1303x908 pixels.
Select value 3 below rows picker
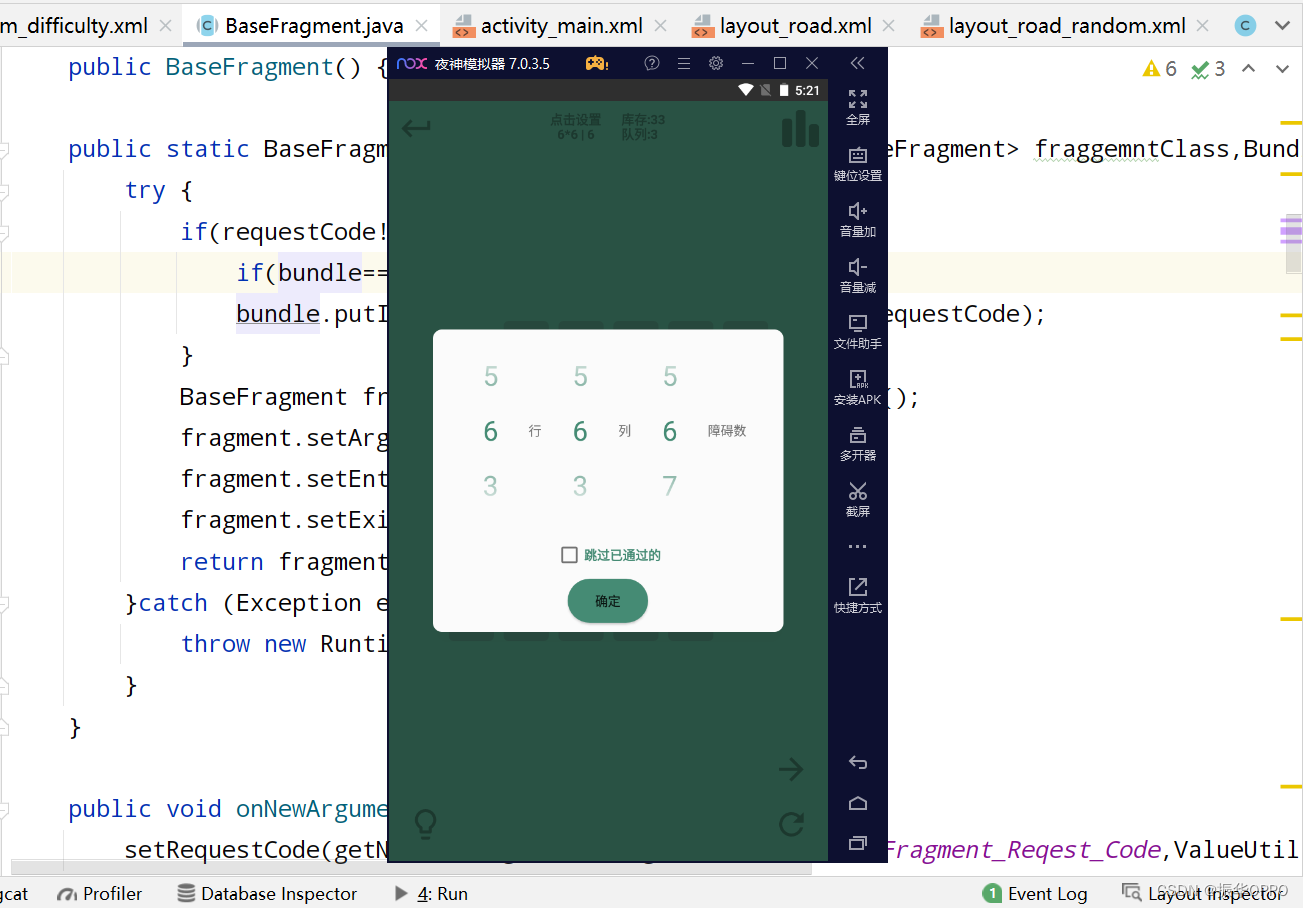(x=490, y=486)
